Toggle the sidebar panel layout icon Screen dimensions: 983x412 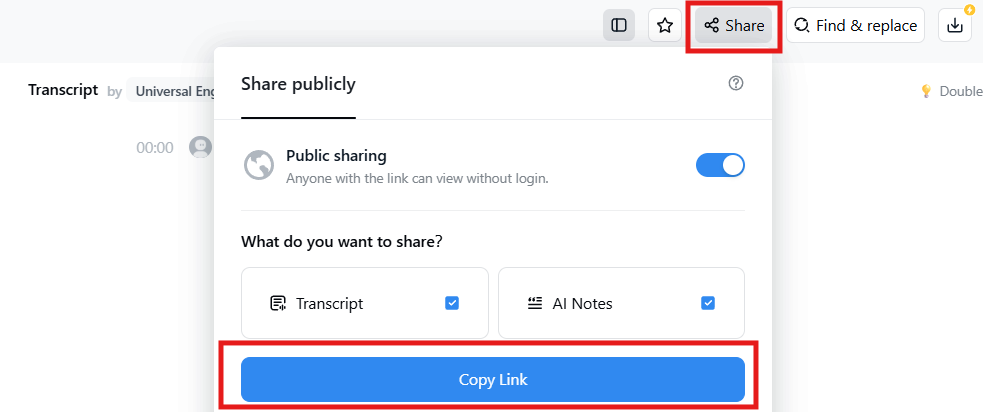619,25
